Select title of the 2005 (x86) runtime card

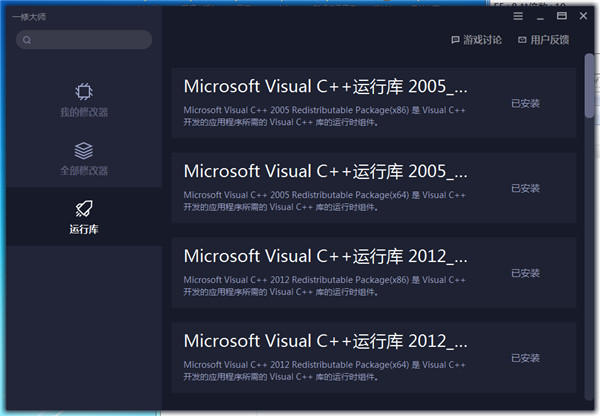point(325,86)
